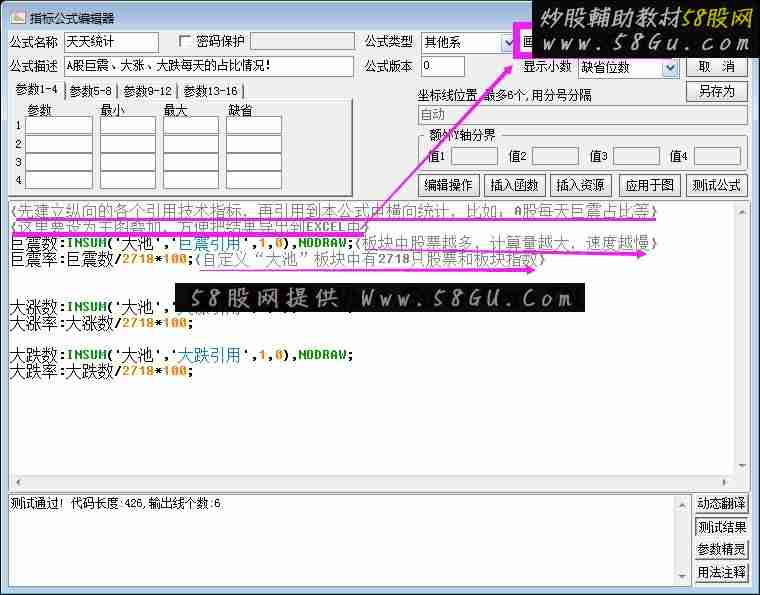
Task: Click the code line 大涨率:大涨数/2718*100
Action: tap(101, 323)
